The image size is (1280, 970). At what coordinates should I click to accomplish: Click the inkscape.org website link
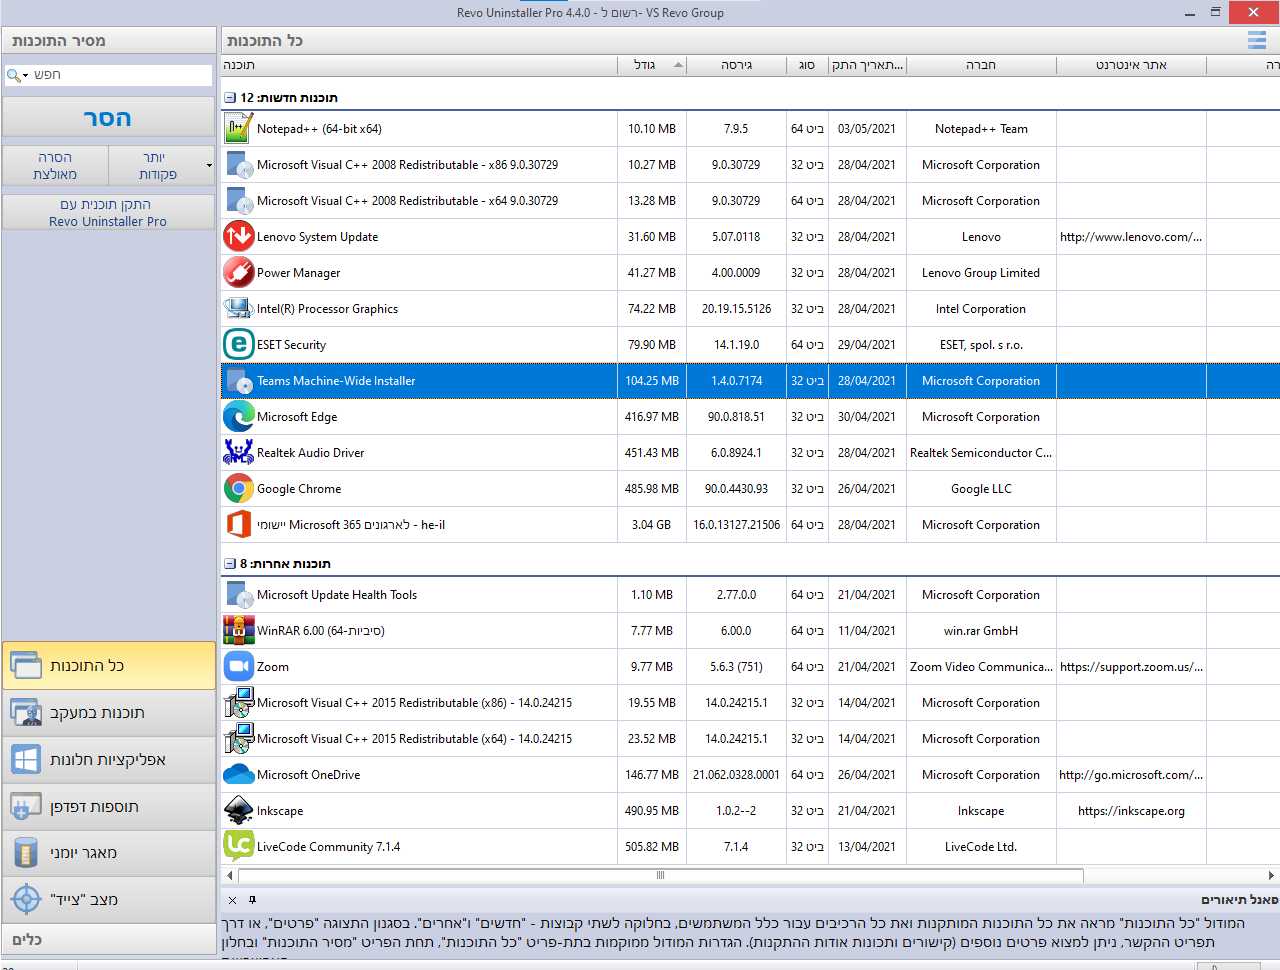click(1131, 811)
